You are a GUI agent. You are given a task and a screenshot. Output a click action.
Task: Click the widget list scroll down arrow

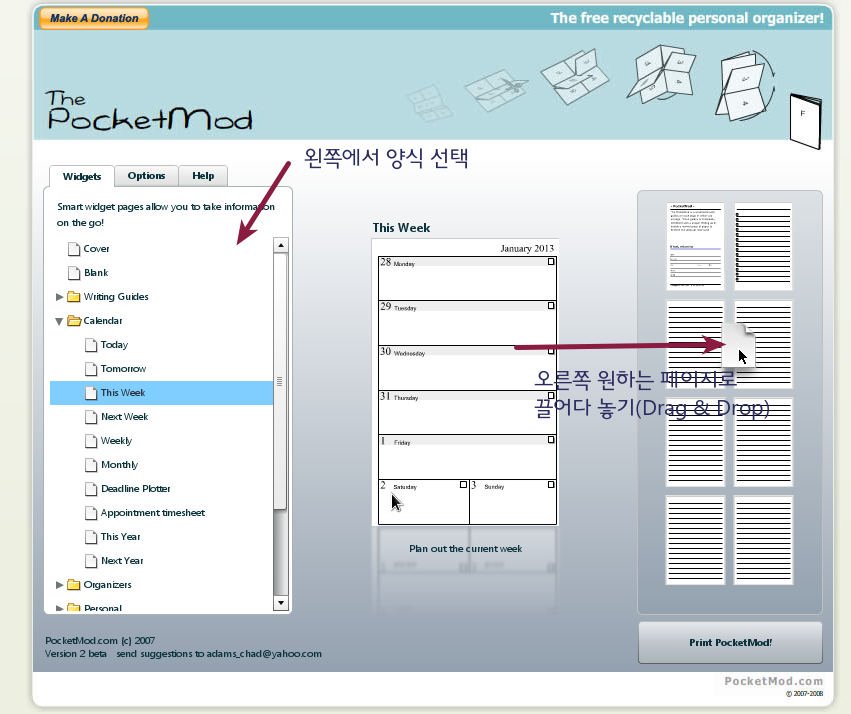tap(281, 602)
